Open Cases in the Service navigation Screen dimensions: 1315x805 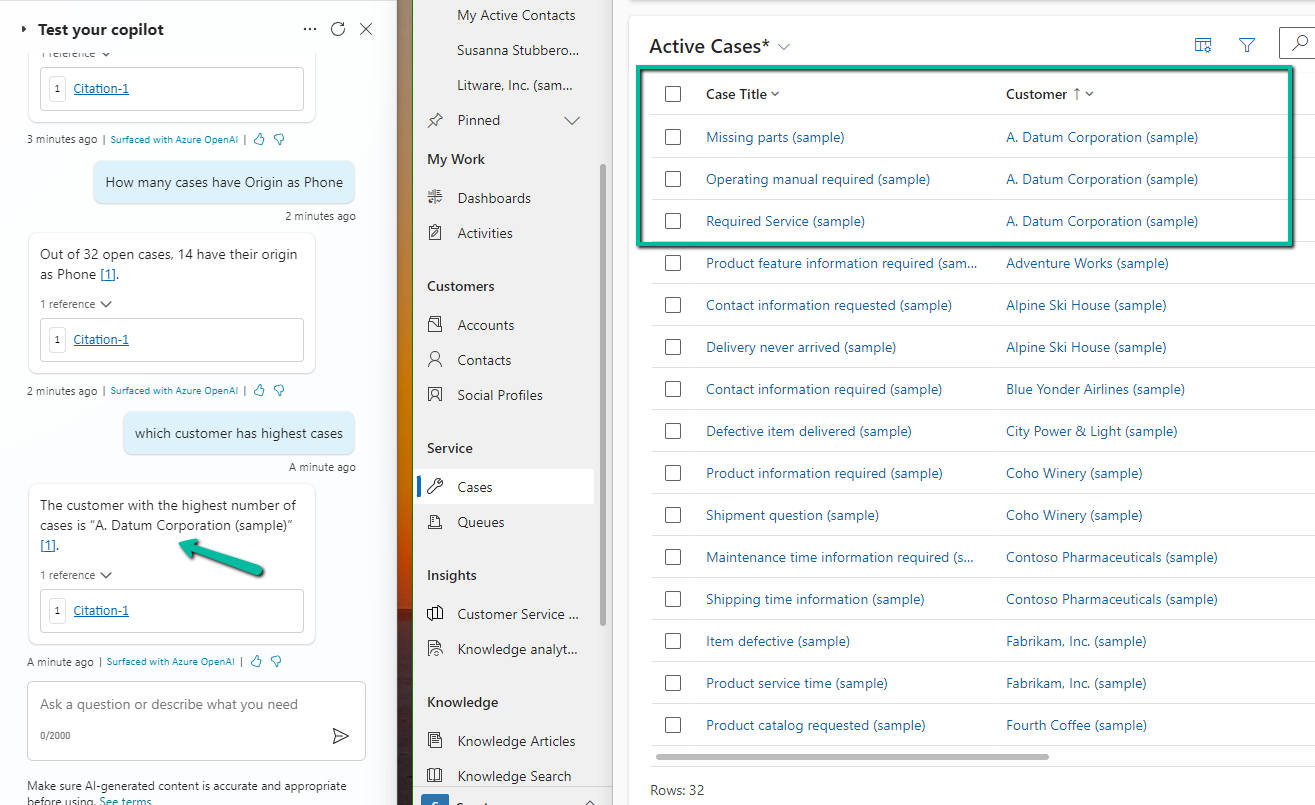(x=474, y=487)
